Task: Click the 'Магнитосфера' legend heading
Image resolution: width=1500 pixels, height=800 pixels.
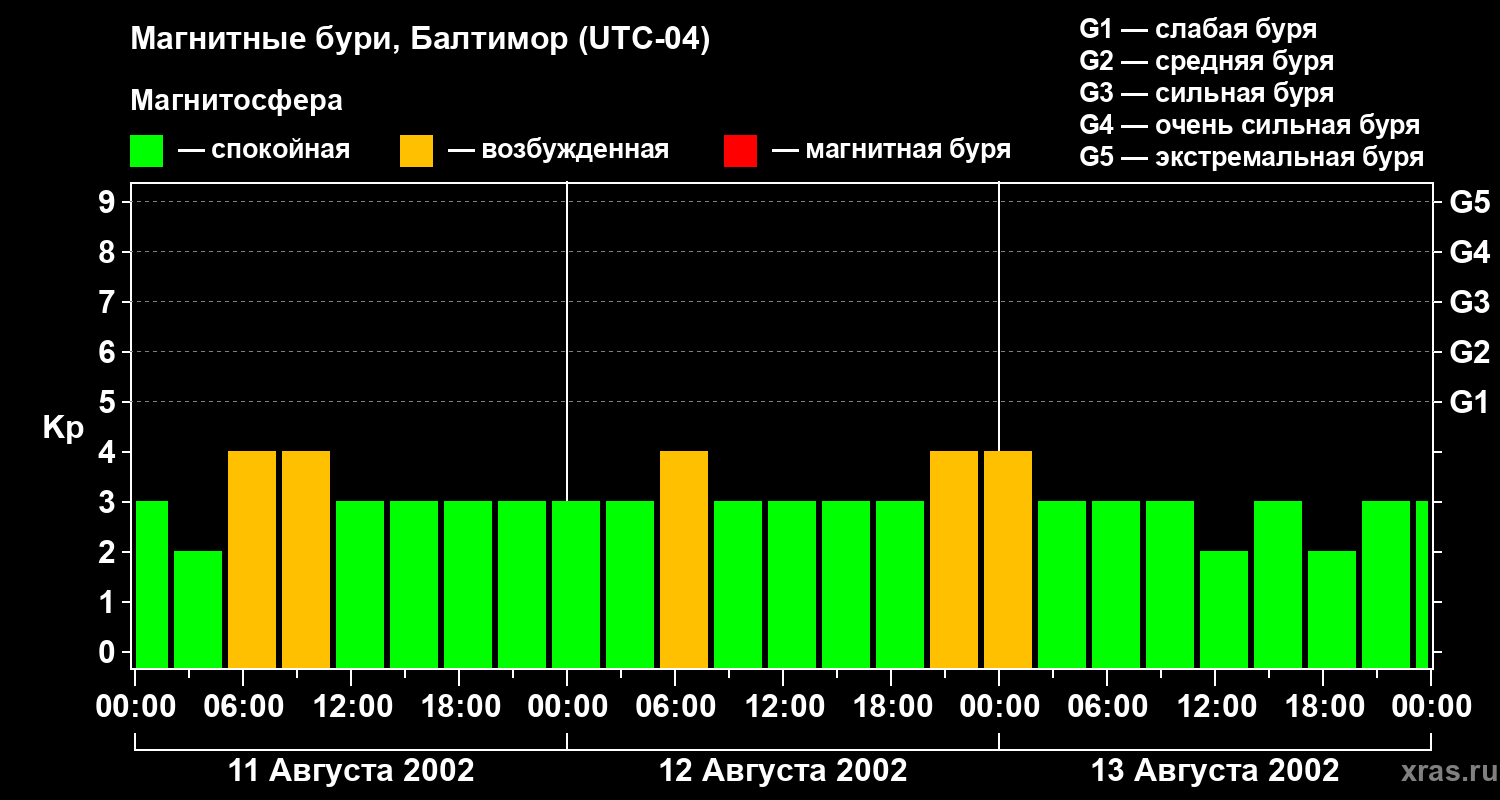Action: (x=236, y=101)
